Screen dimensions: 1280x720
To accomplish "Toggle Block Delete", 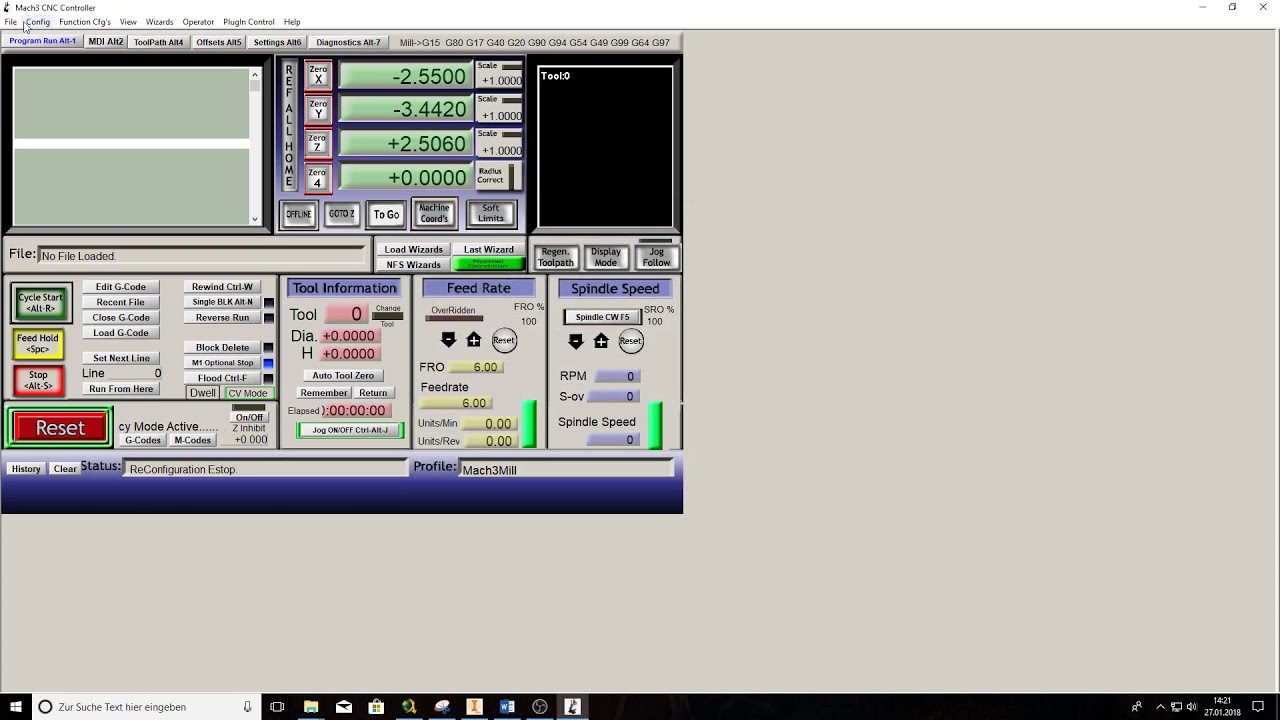I will click(223, 347).
